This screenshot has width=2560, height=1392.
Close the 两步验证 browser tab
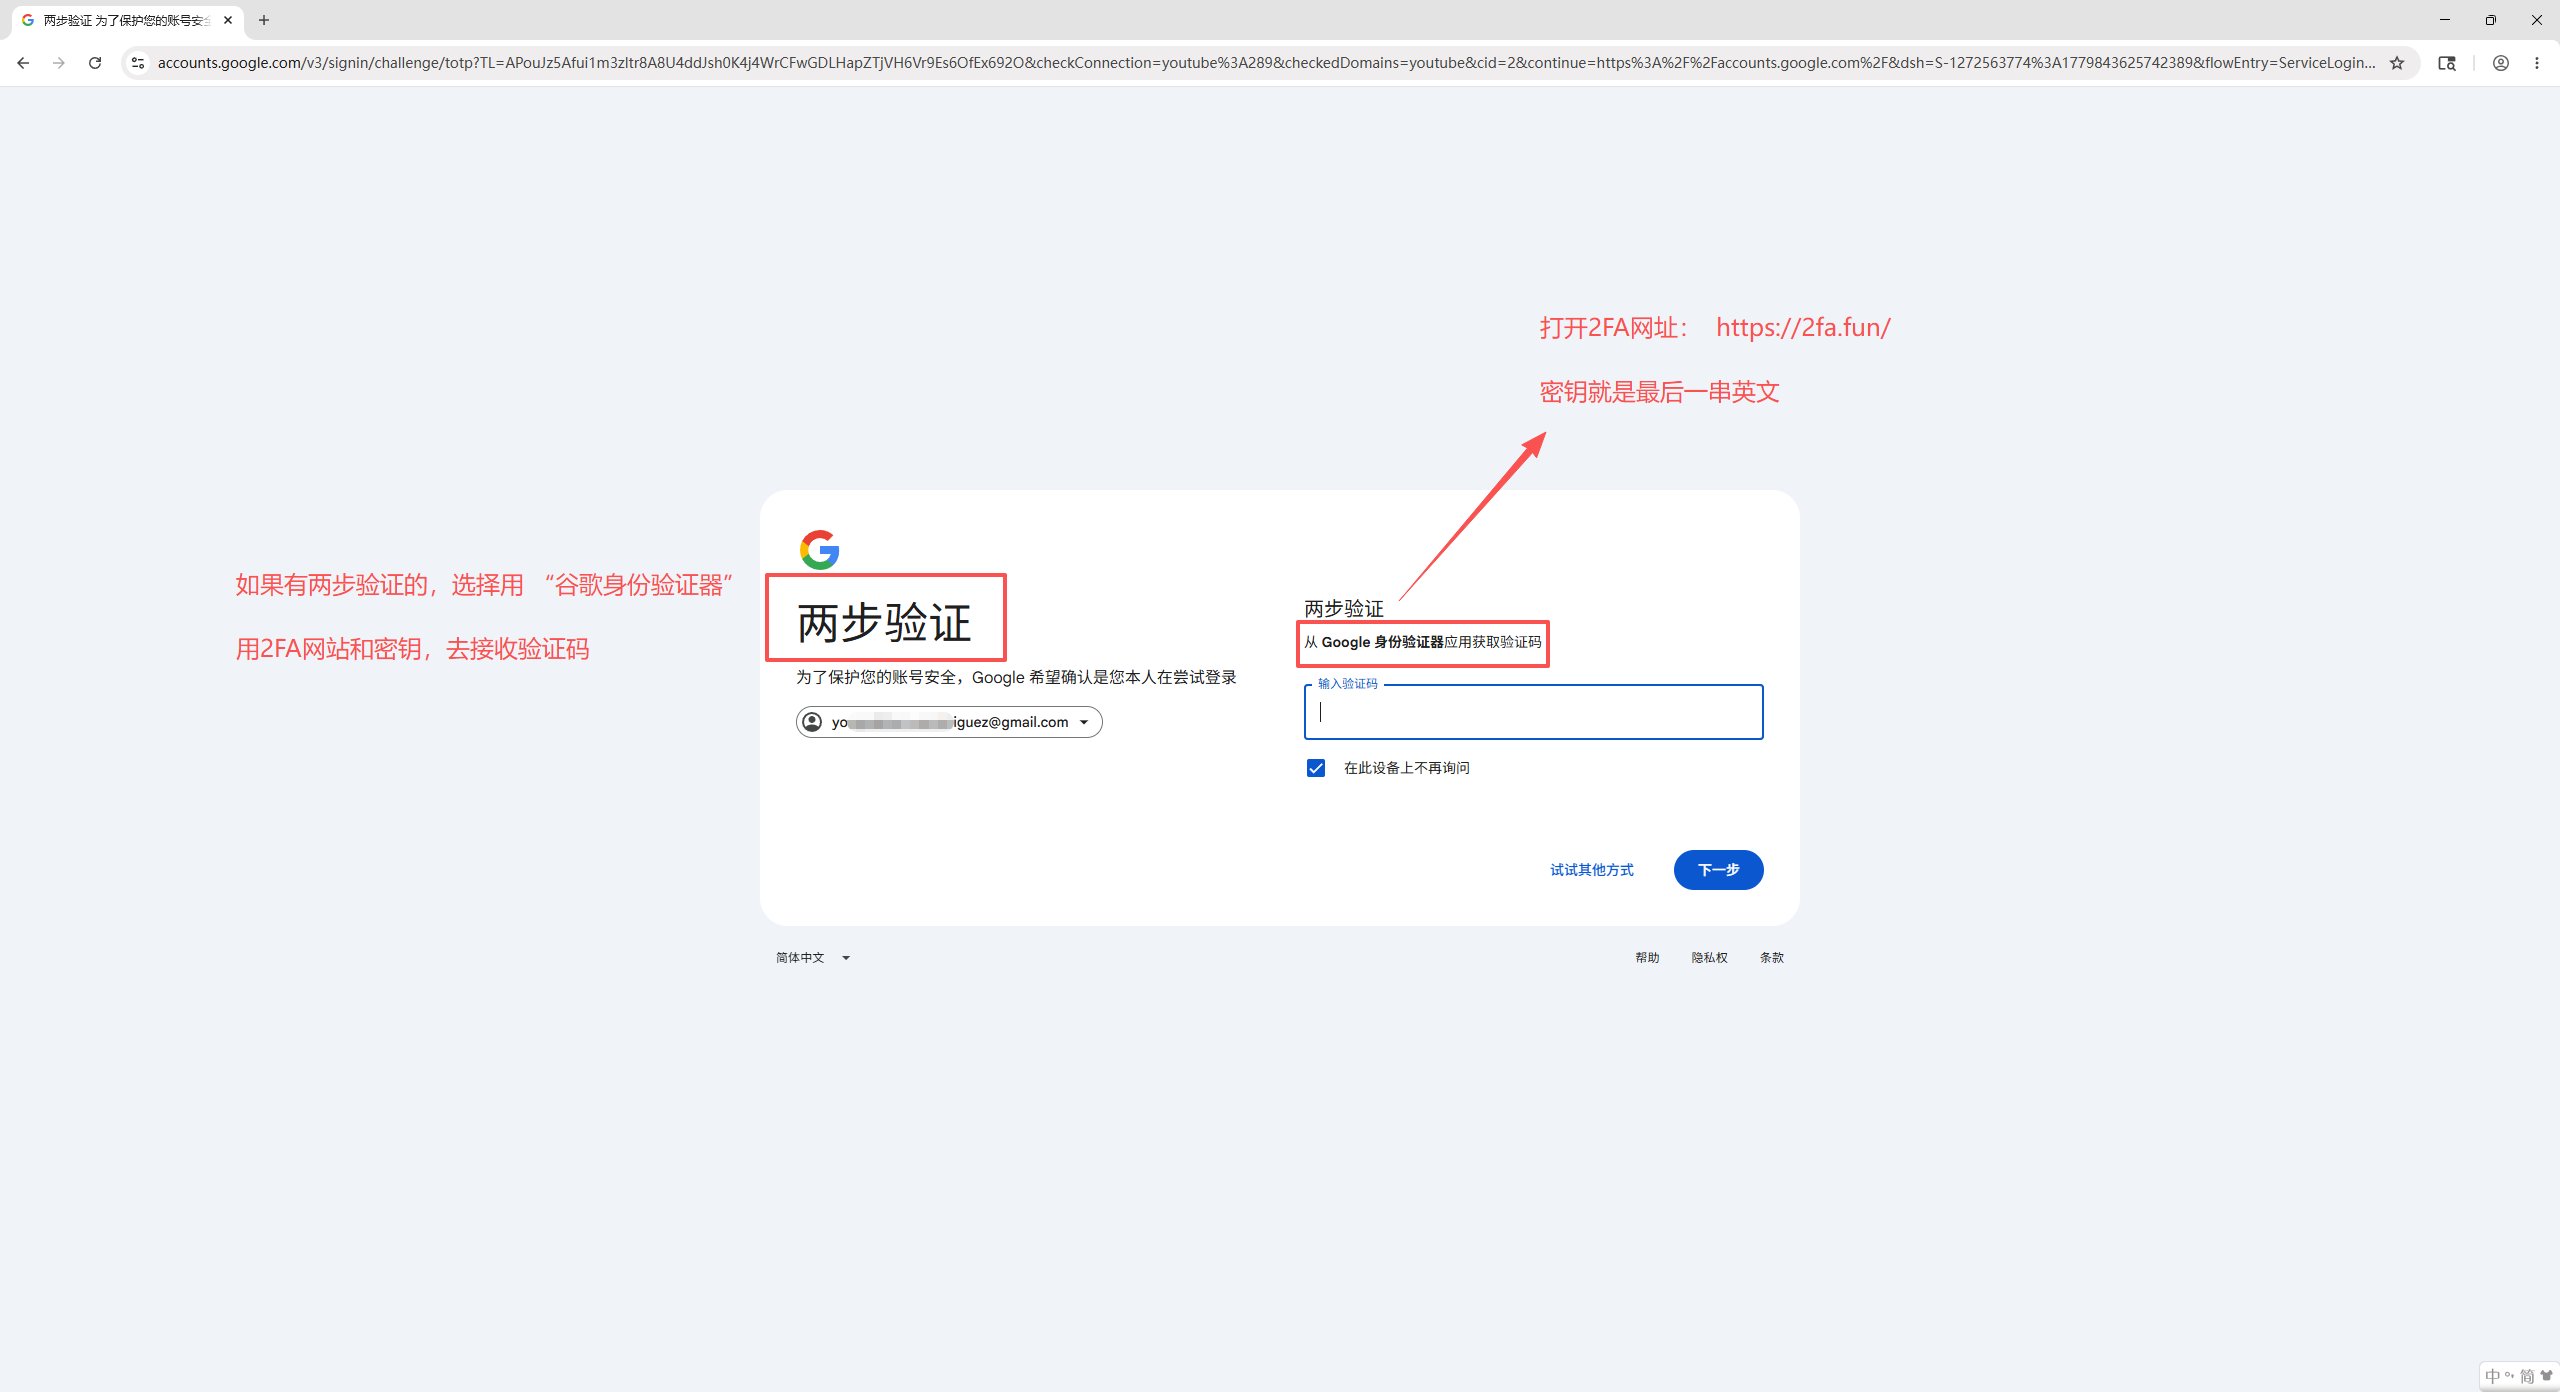click(x=228, y=20)
